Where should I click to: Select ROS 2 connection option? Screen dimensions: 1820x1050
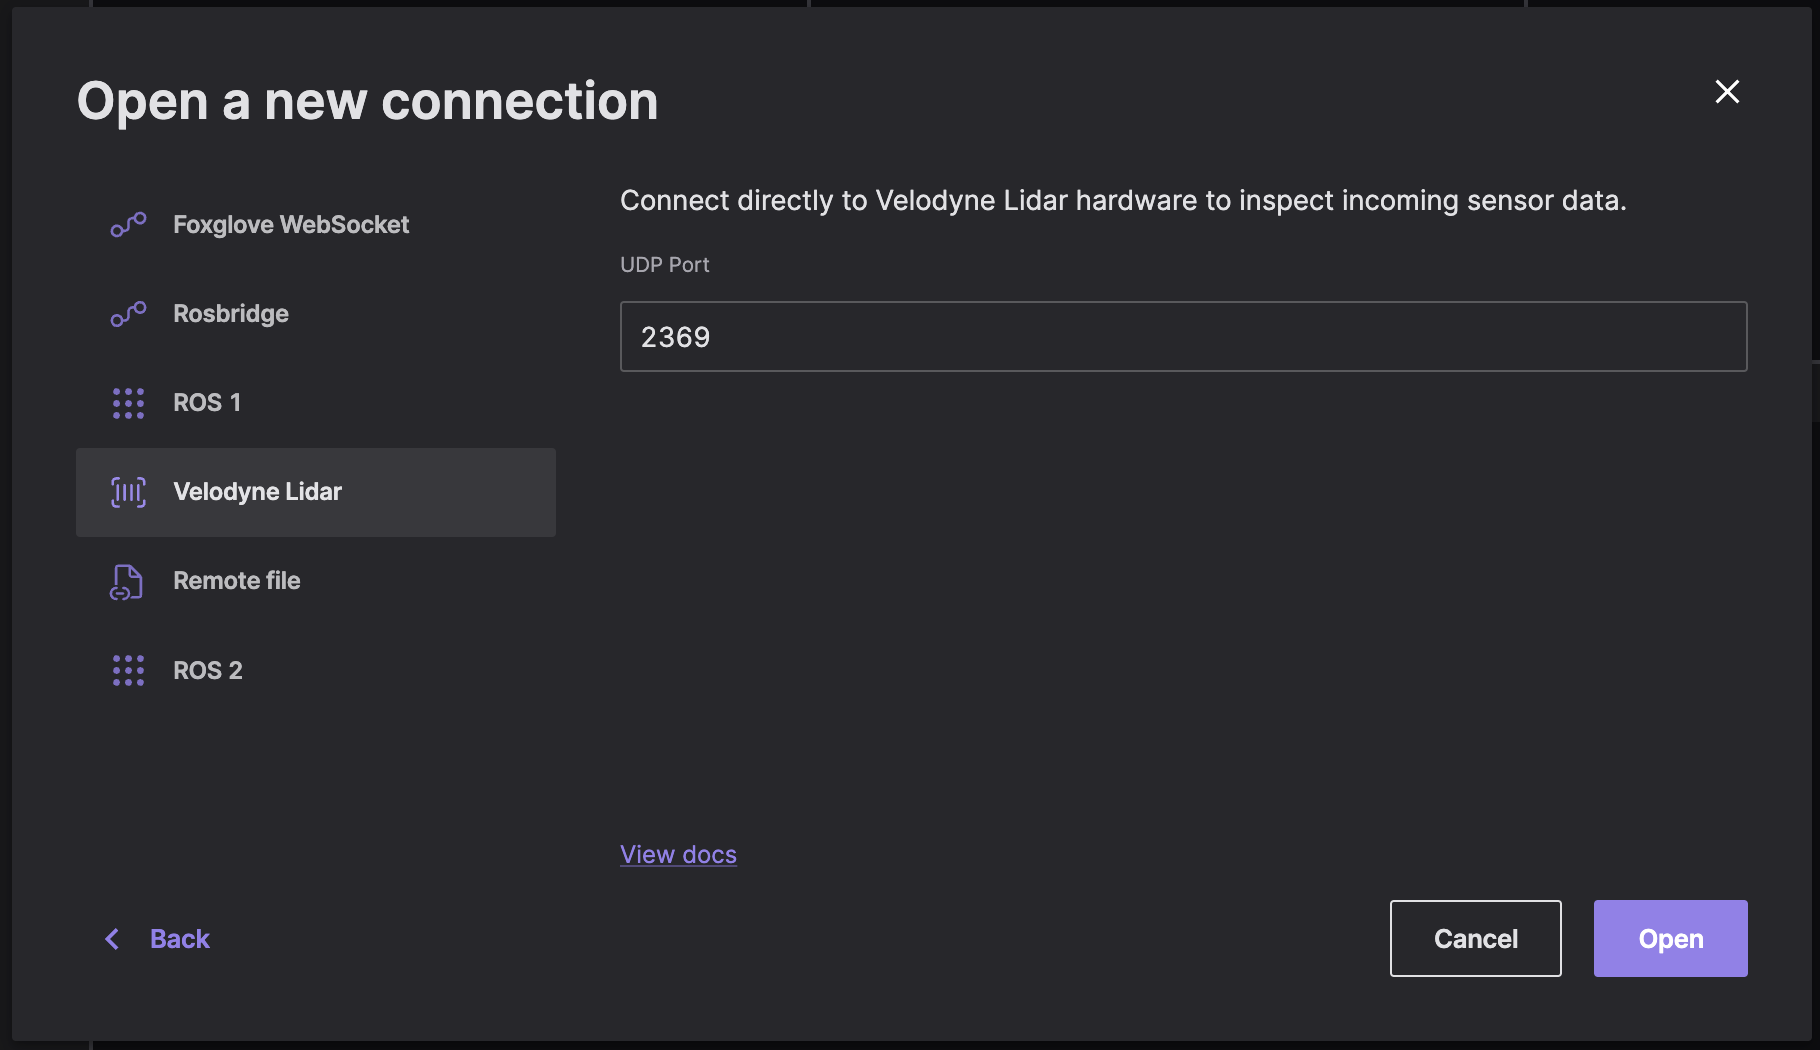[208, 670]
